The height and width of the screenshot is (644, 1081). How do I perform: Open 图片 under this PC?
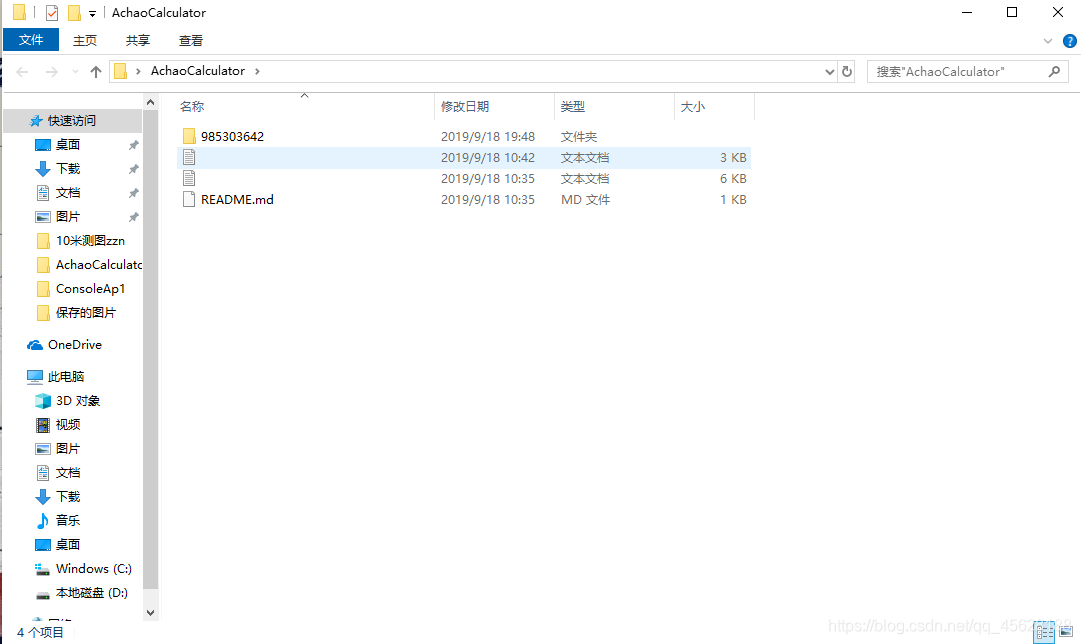(x=68, y=449)
